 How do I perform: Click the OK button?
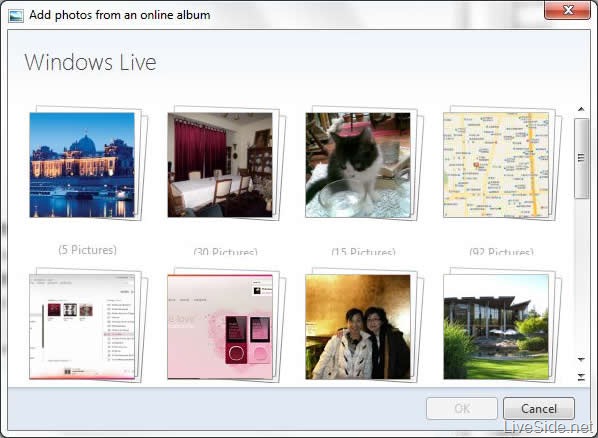[x=462, y=409]
